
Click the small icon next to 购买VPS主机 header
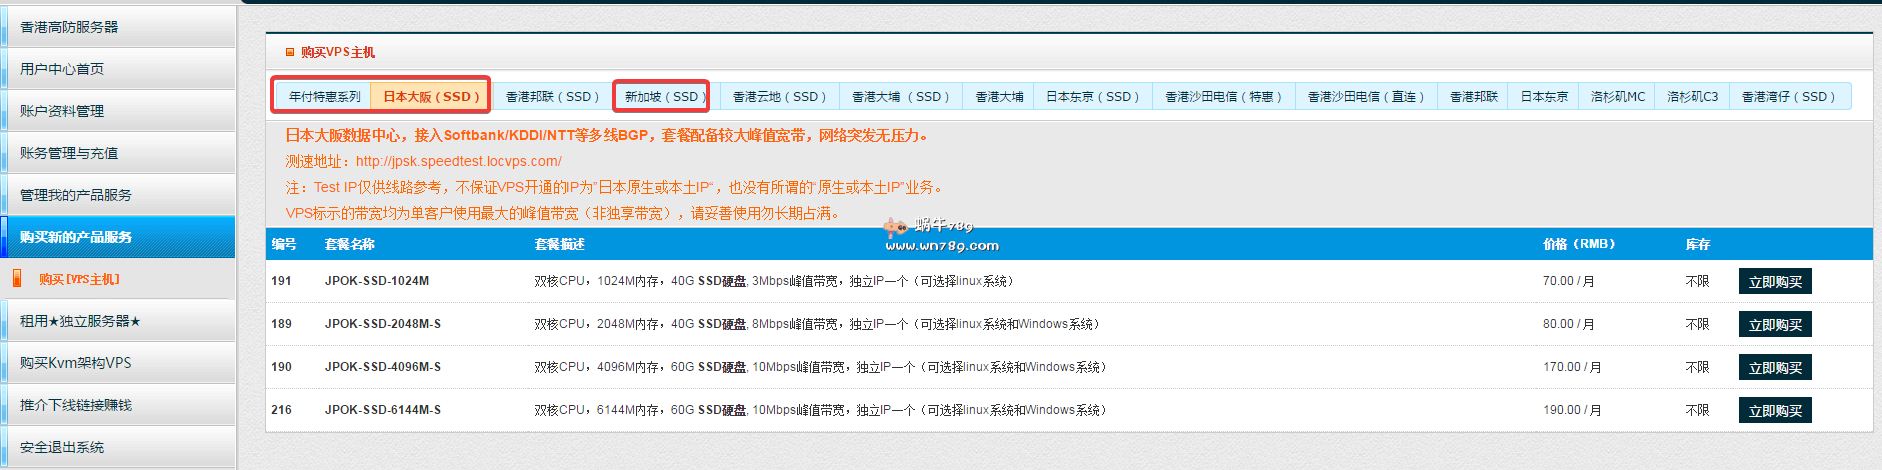point(290,52)
